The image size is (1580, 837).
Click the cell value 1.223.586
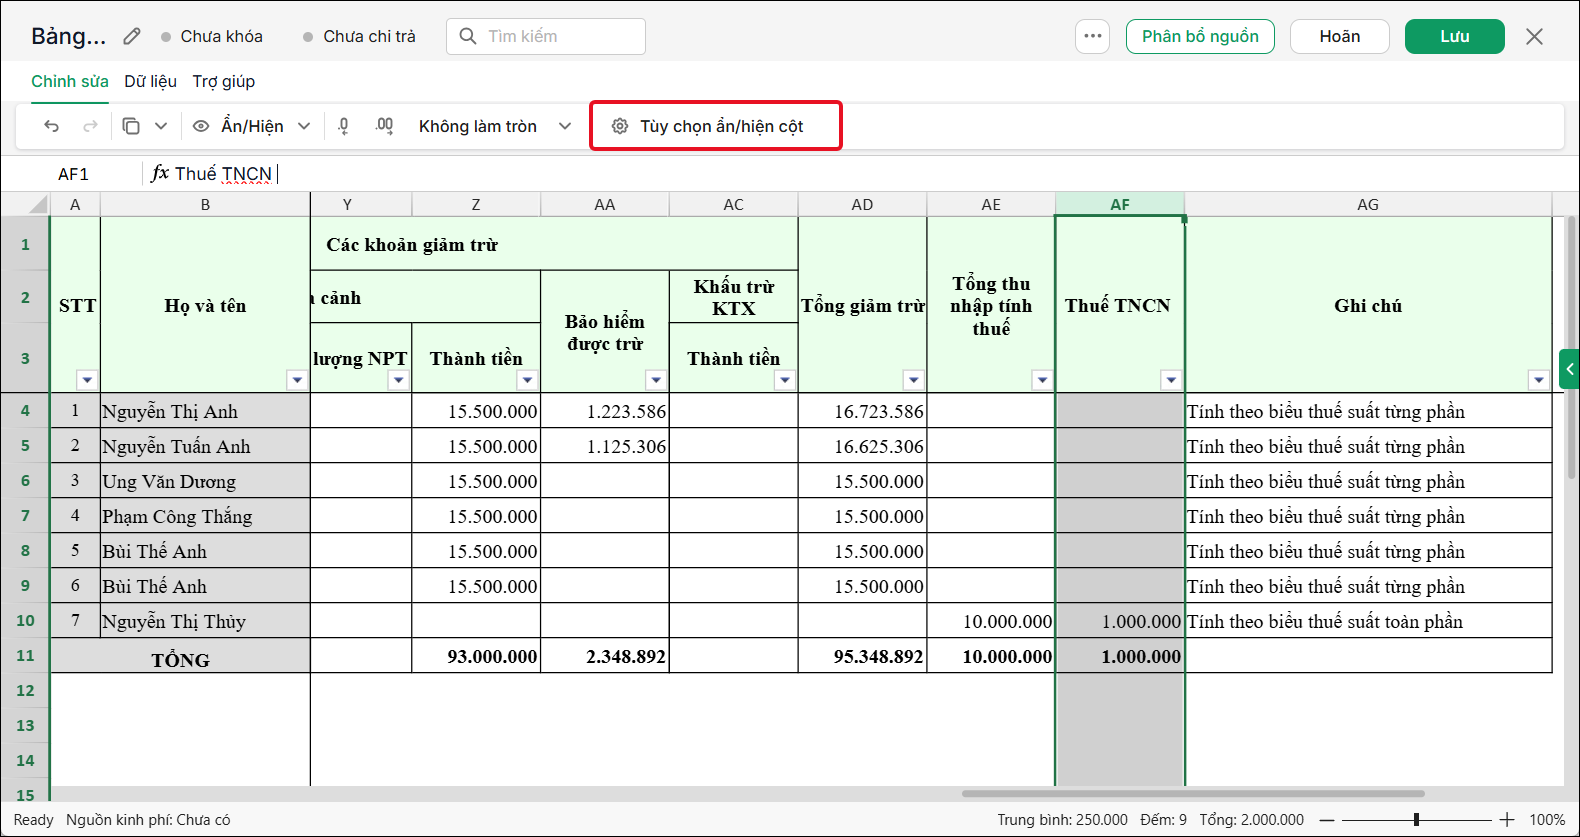click(x=605, y=411)
